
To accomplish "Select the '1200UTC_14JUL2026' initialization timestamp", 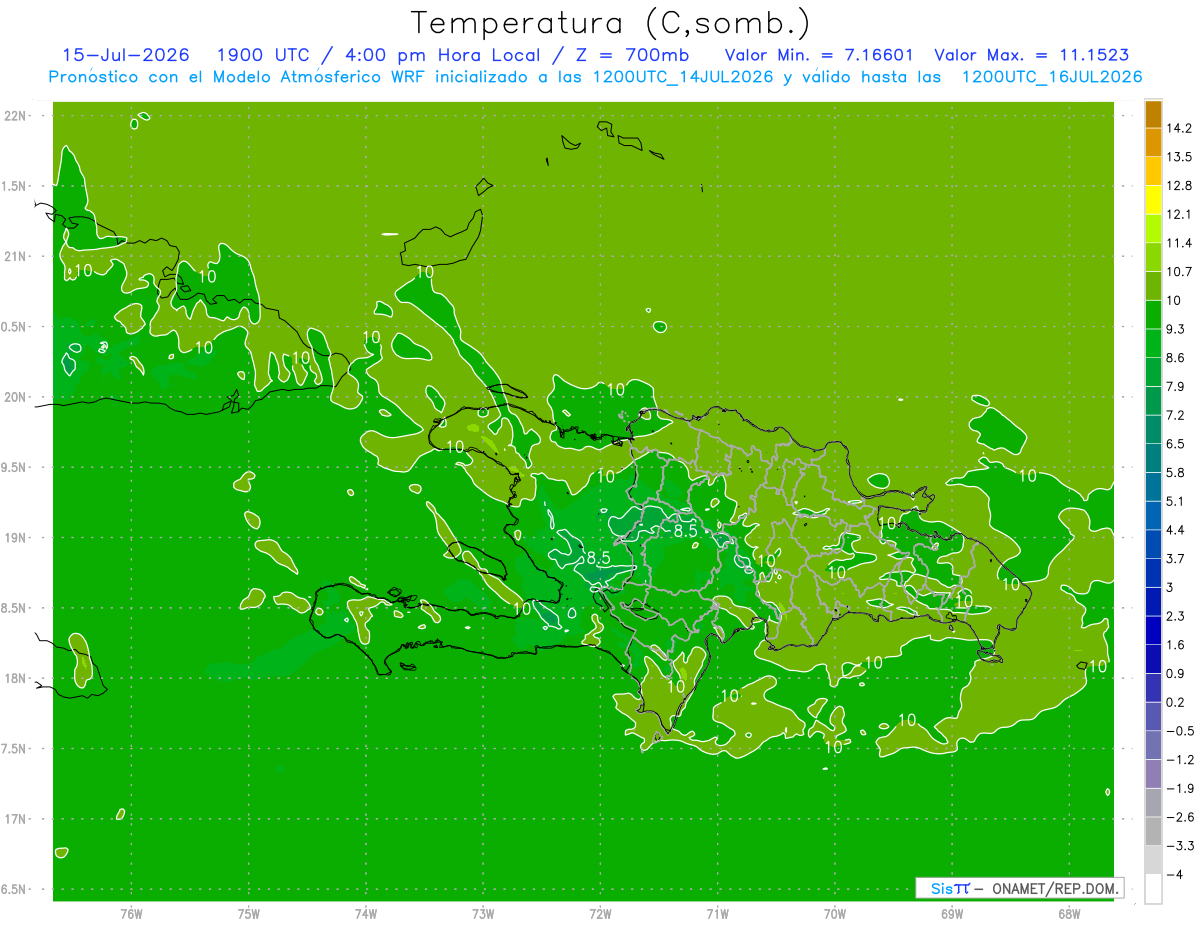I will pos(684,76).
